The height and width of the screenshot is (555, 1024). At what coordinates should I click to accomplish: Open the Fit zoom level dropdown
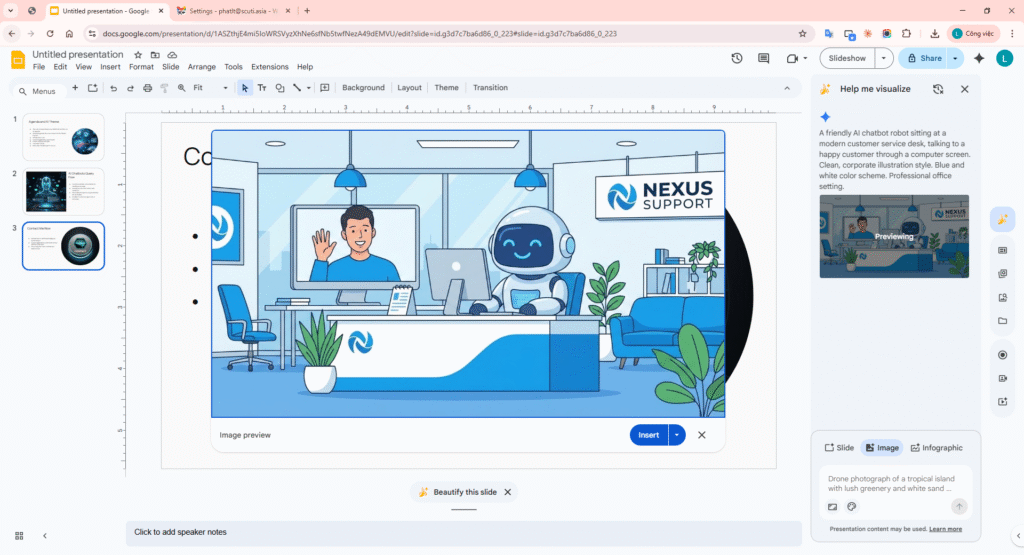(x=210, y=88)
